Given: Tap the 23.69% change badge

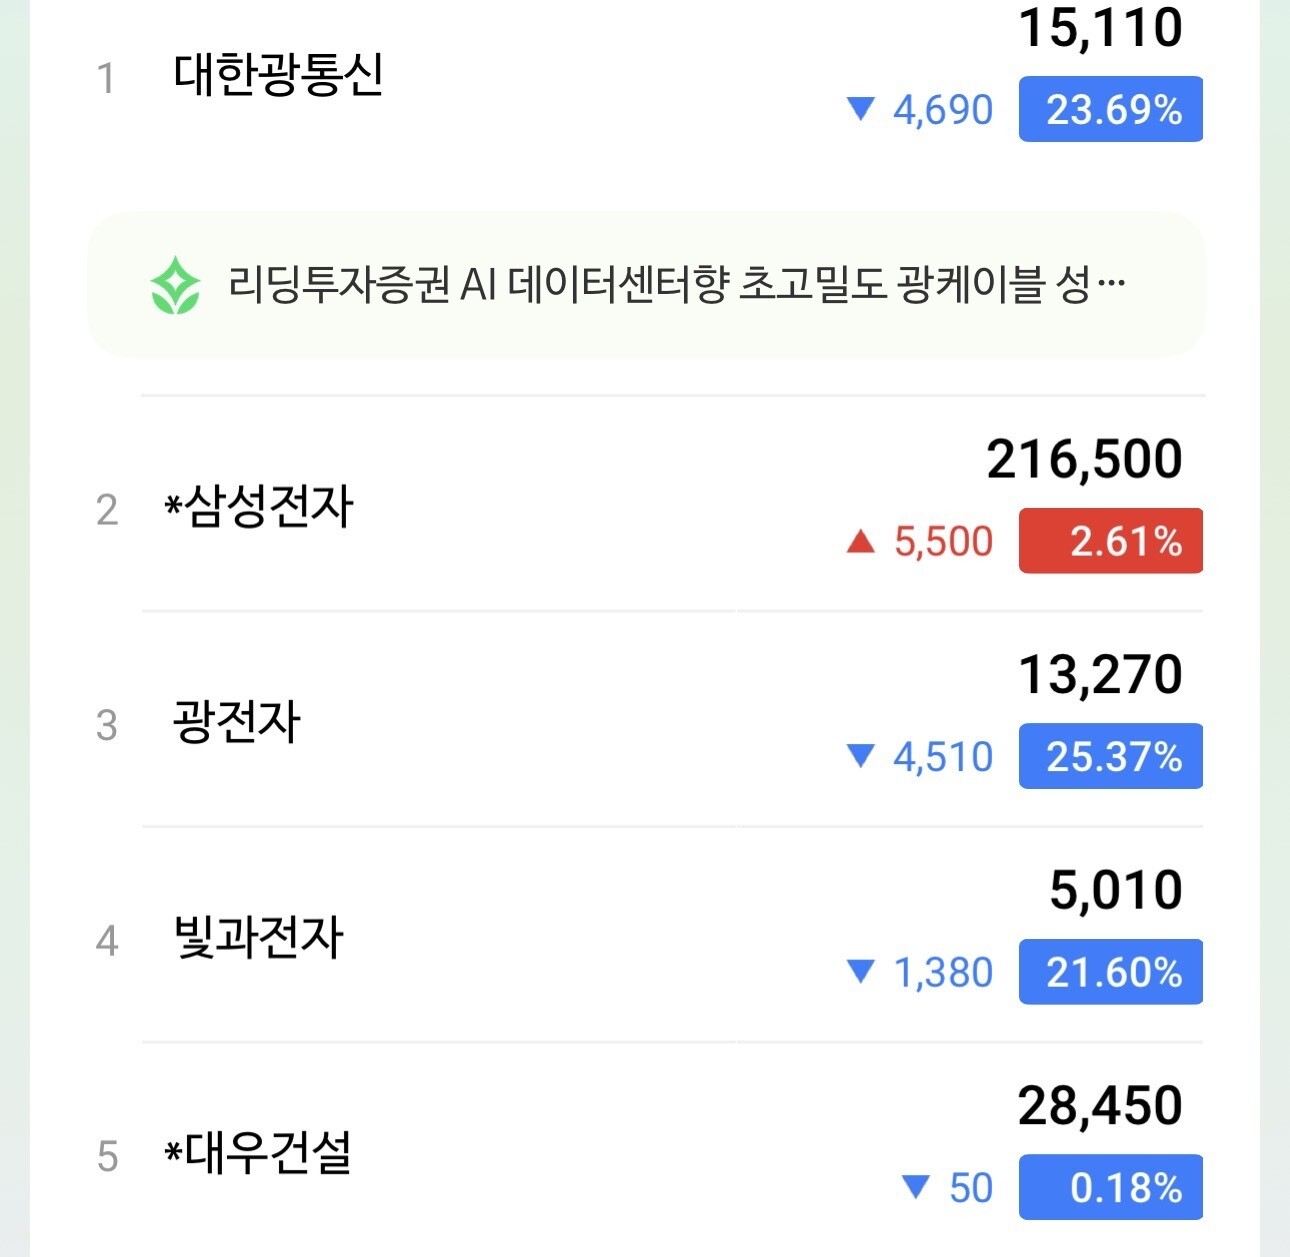Looking at the screenshot, I should pyautogui.click(x=1110, y=109).
